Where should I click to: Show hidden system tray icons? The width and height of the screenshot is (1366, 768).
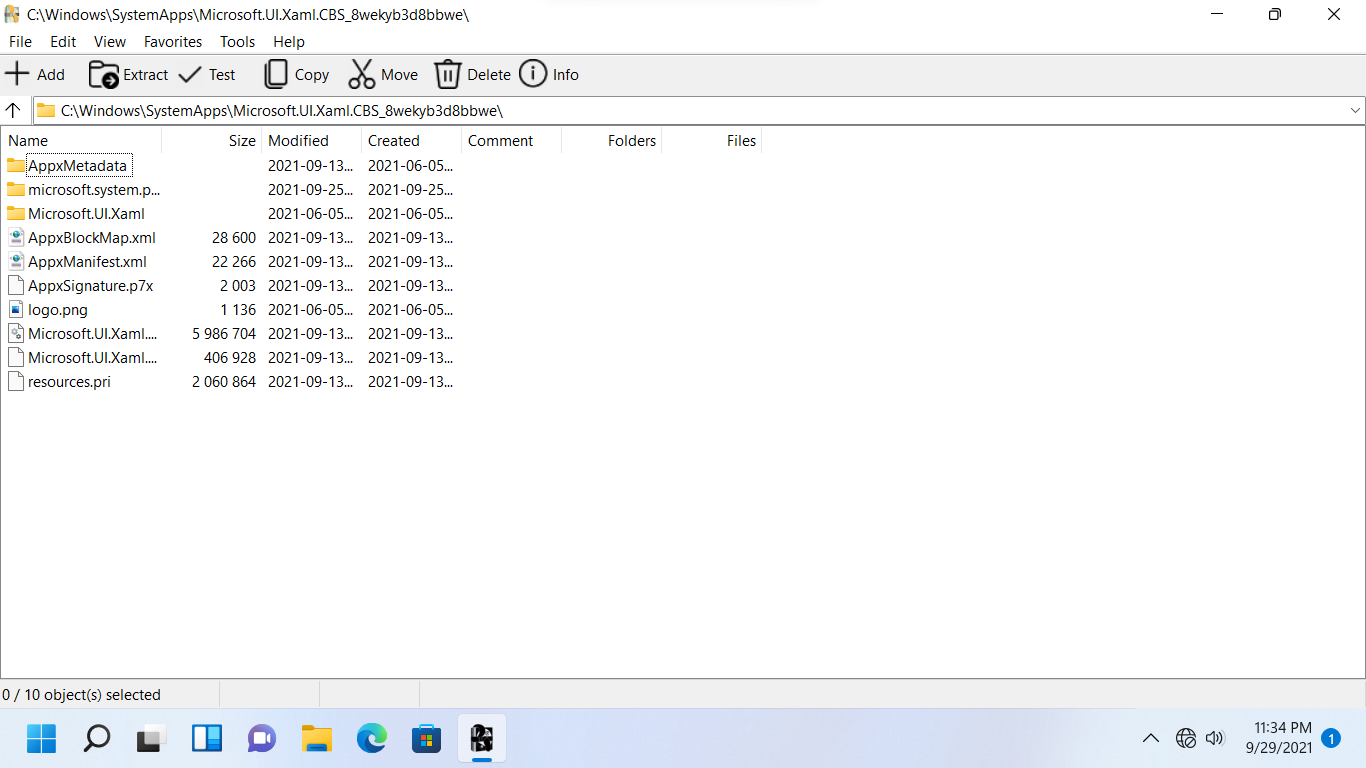[1151, 739]
